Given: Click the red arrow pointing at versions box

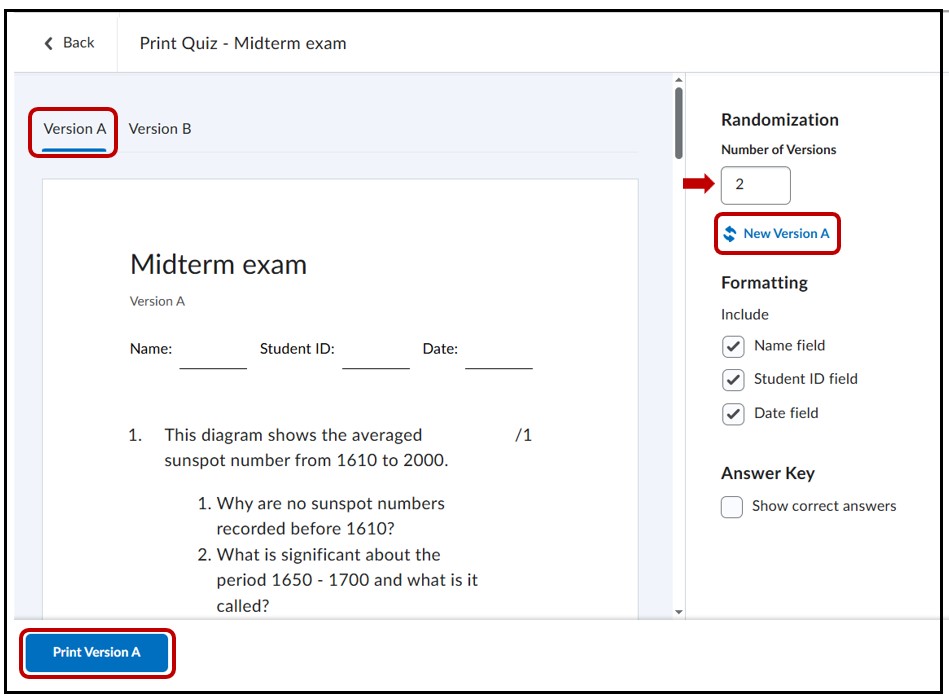Looking at the screenshot, I should point(699,184).
